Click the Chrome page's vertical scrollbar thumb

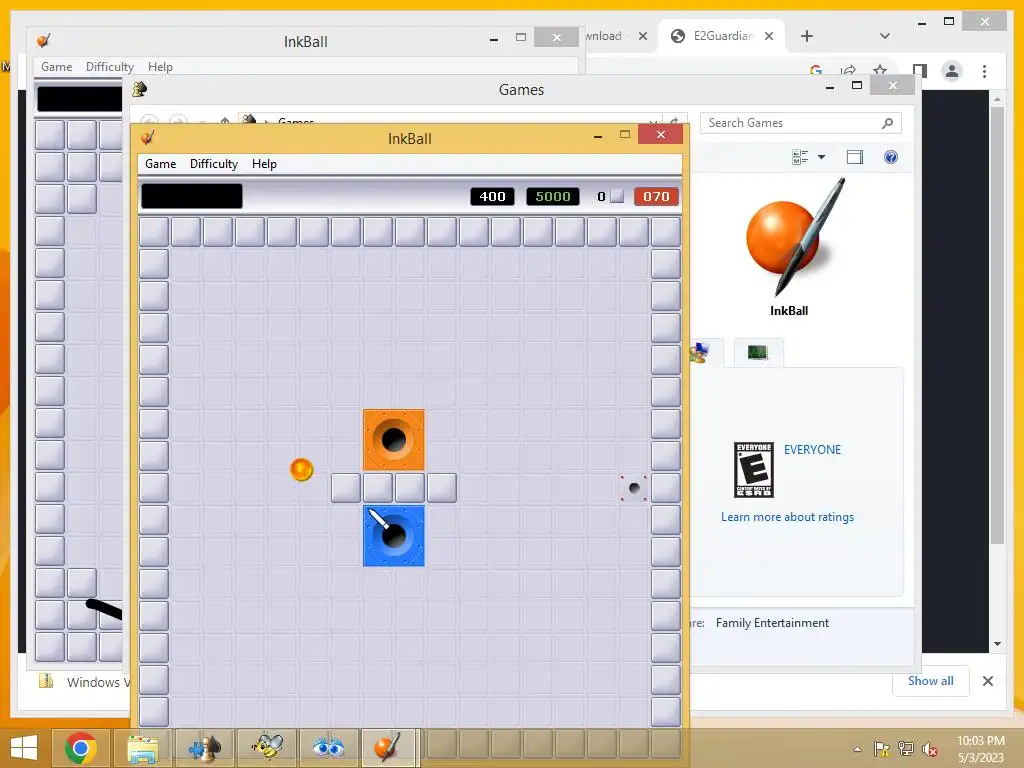tap(997, 325)
